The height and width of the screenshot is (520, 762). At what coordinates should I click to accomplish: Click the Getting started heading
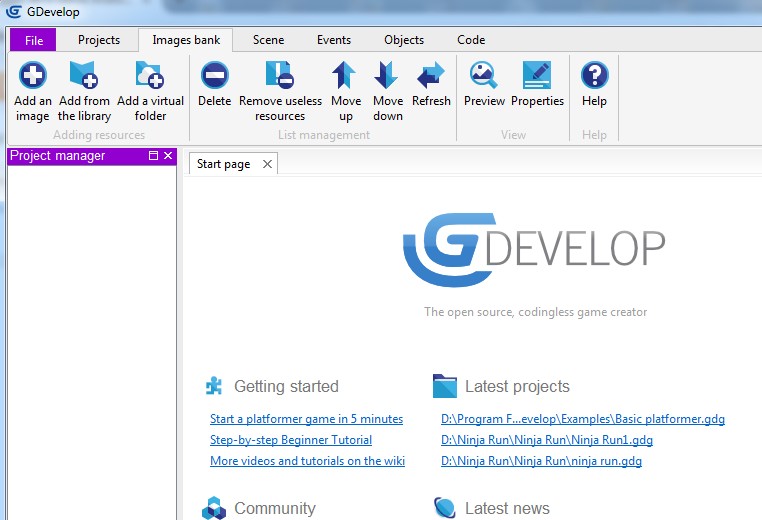[286, 386]
